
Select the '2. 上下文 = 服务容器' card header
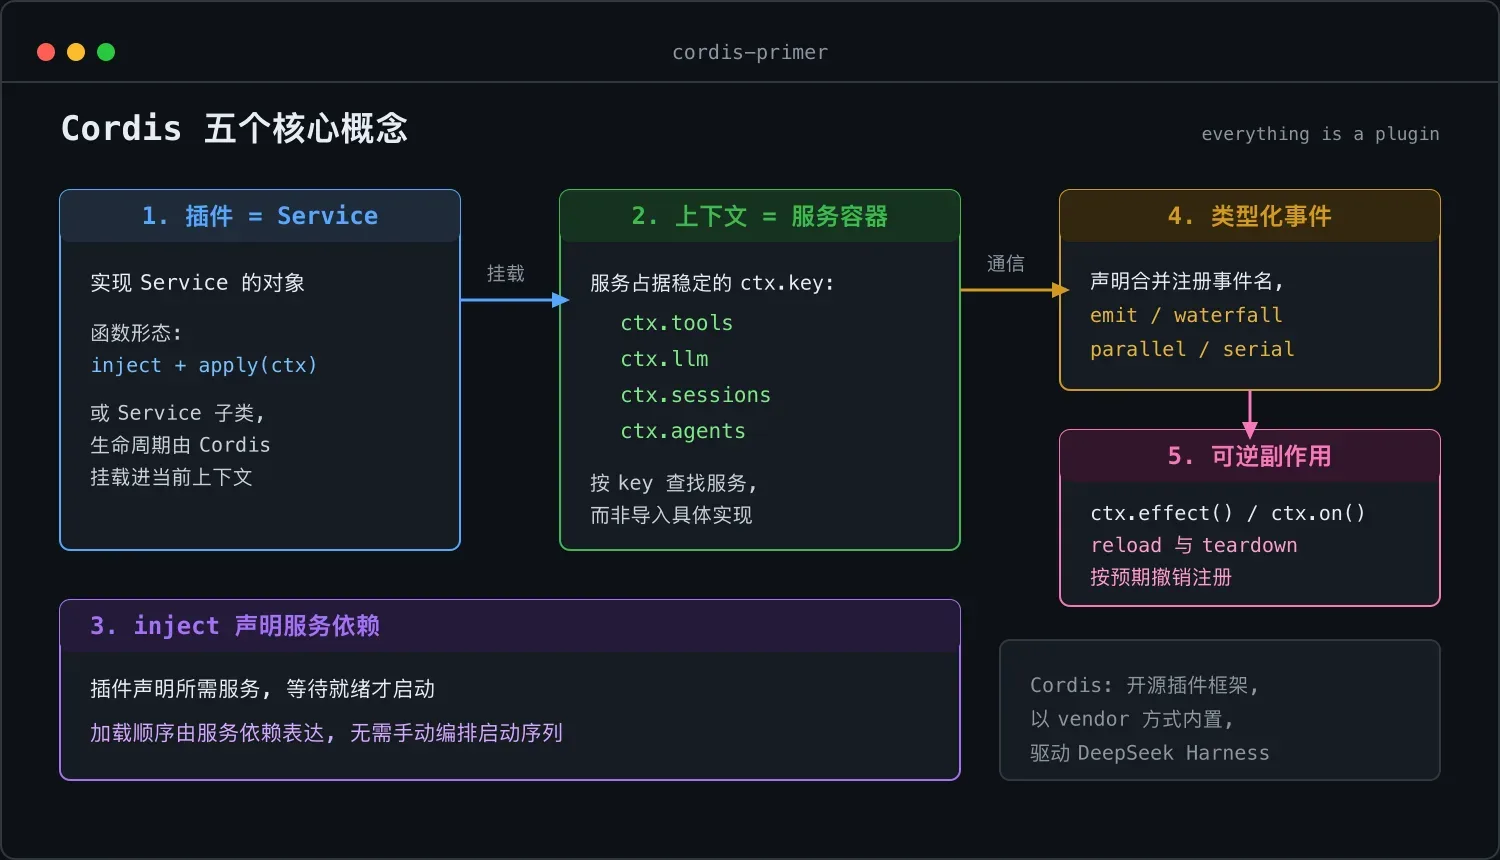click(760, 216)
